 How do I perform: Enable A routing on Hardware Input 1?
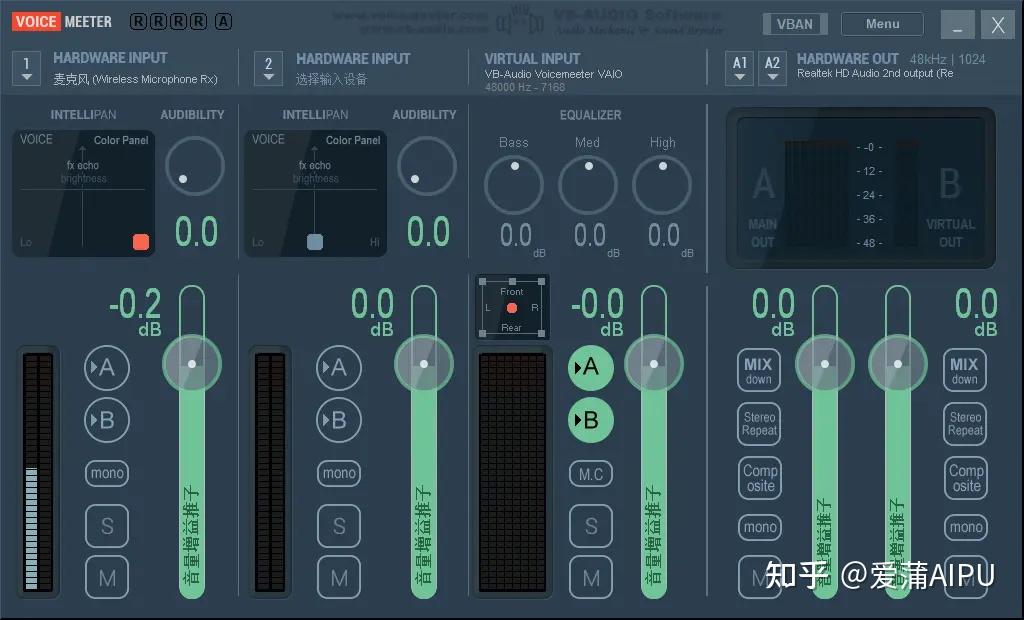106,368
